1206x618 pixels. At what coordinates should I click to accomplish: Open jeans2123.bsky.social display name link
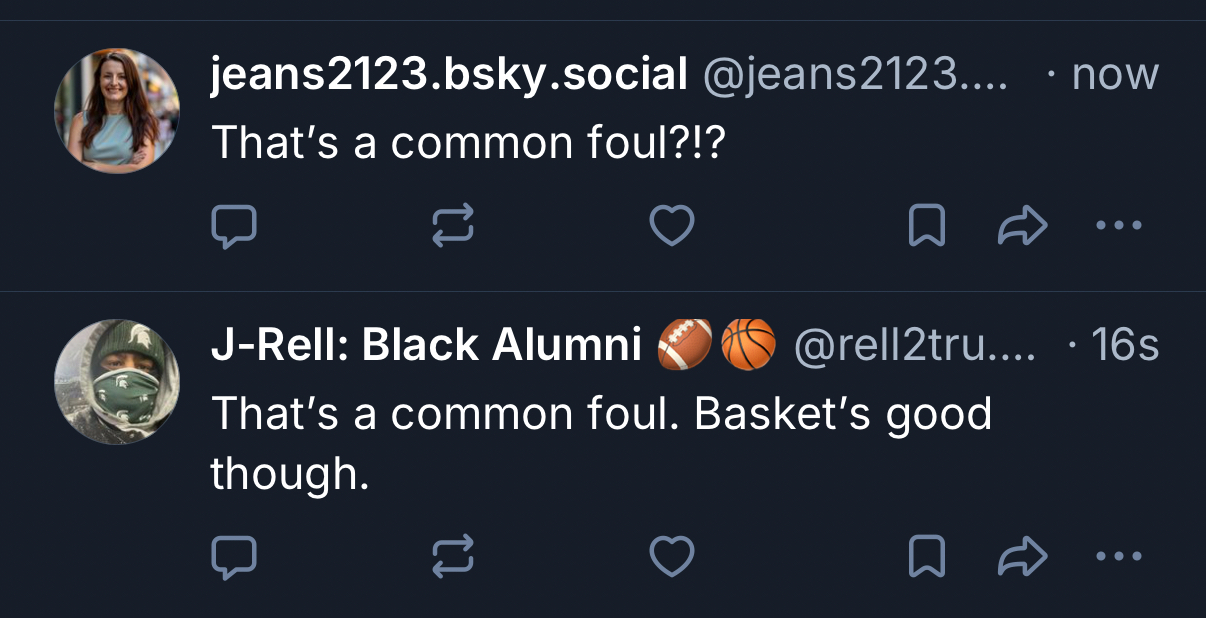tap(449, 75)
